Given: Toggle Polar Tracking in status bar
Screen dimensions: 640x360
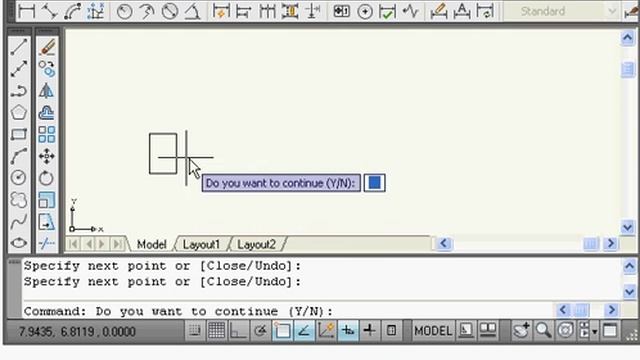Looking at the screenshot, I should [x=260, y=331].
